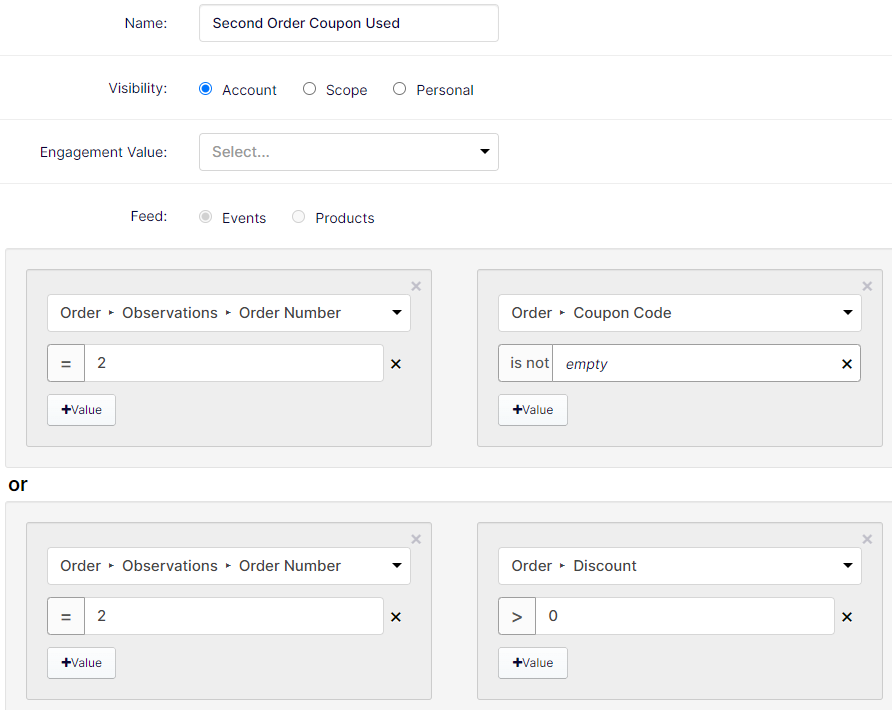Clear the 'empty' Coupon Code value
This screenshot has height=710, width=892.
point(846,364)
